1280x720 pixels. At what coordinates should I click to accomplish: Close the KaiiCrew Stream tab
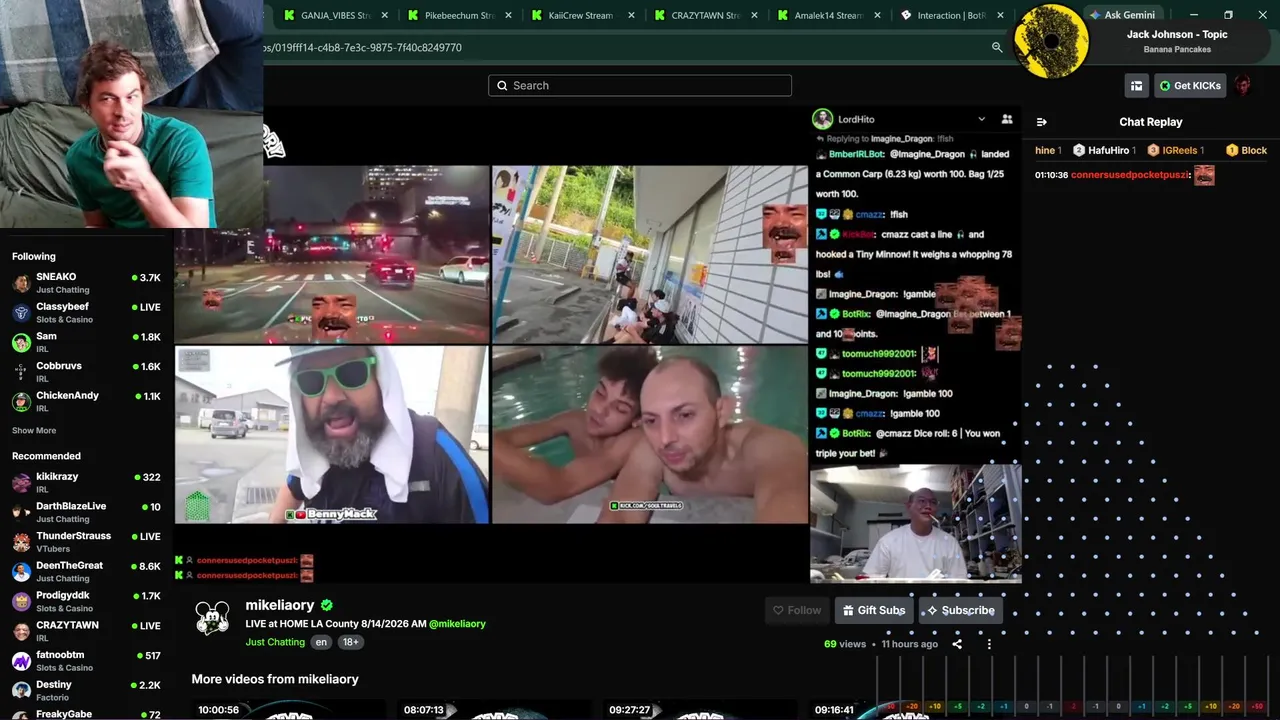[632, 15]
